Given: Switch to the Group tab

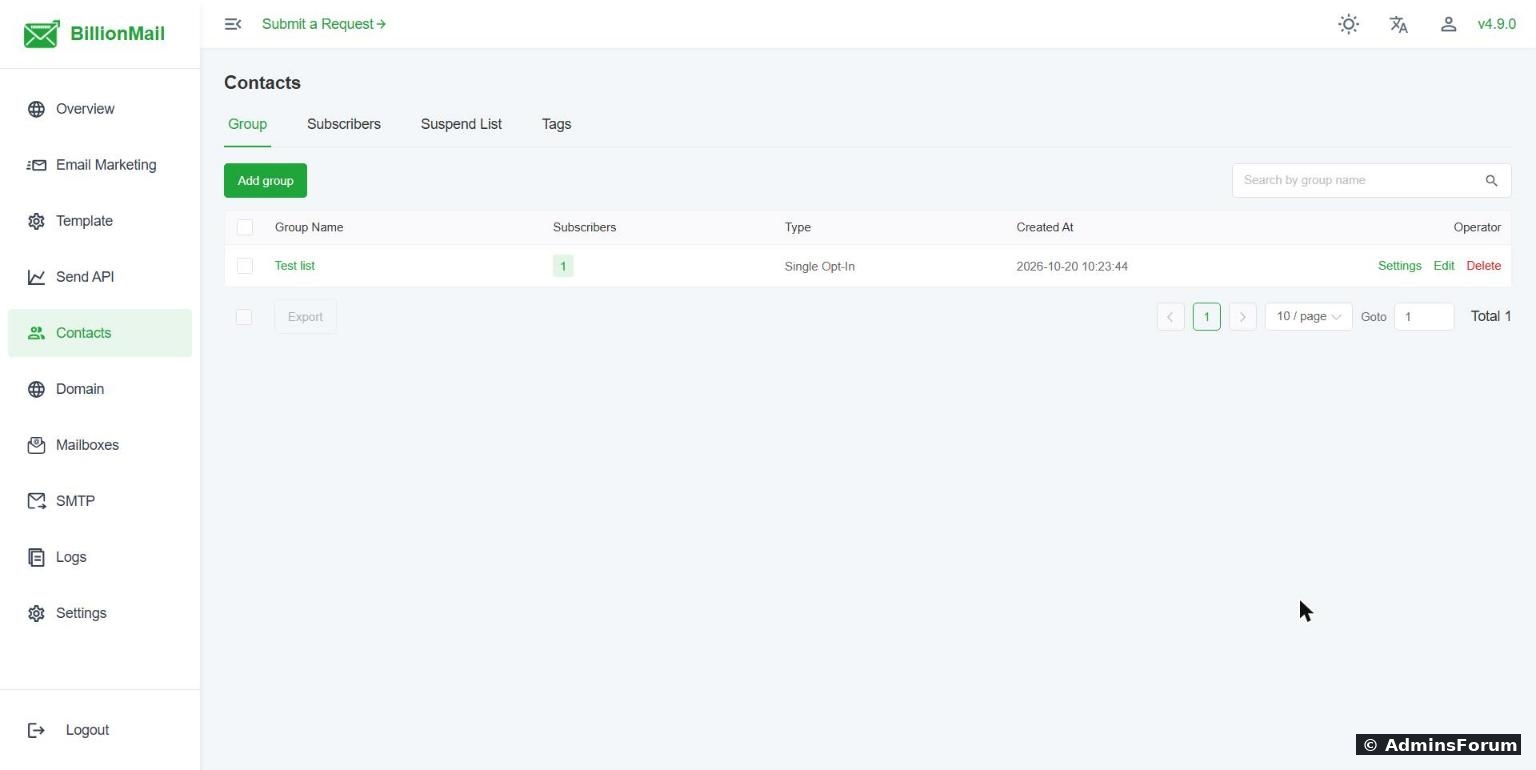Looking at the screenshot, I should pos(247,124).
